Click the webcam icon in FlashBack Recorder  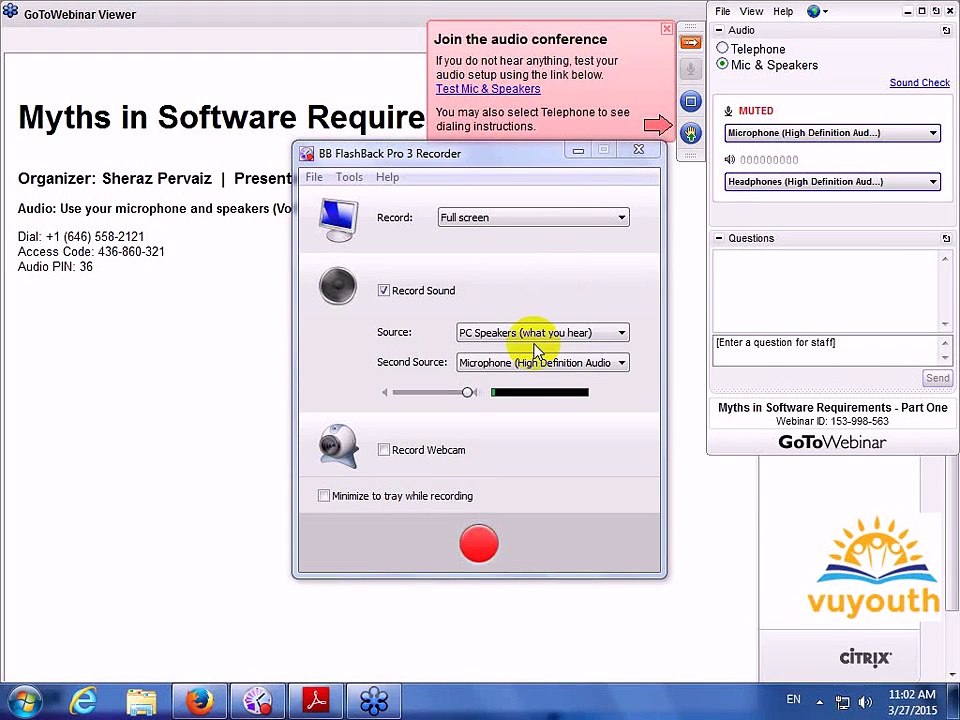pyautogui.click(x=338, y=446)
